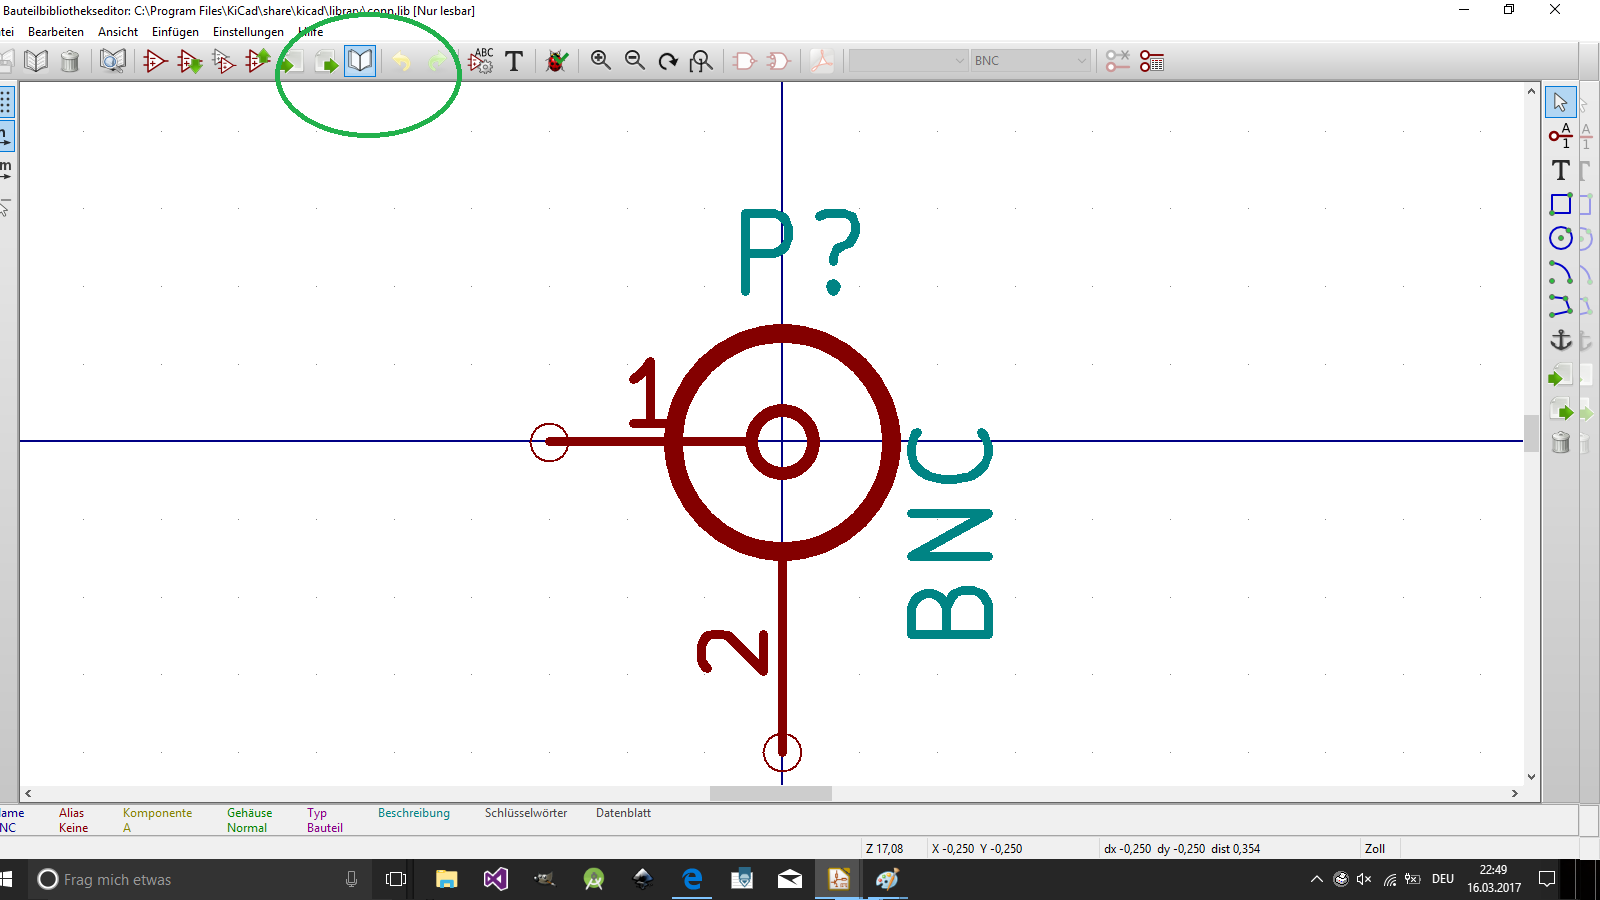The image size is (1600, 900).
Task: Click the yellow undo arrow
Action: [x=401, y=61]
